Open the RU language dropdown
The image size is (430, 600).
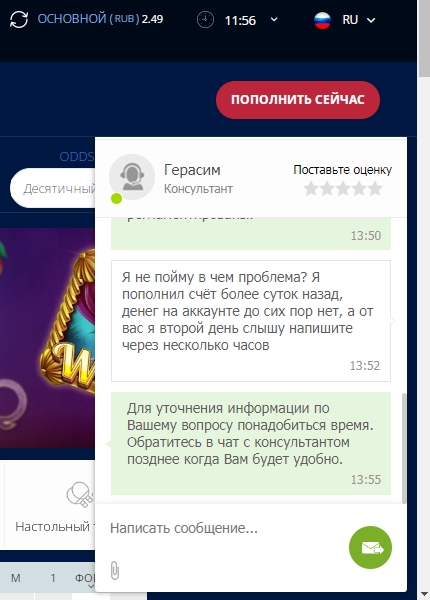(358, 20)
